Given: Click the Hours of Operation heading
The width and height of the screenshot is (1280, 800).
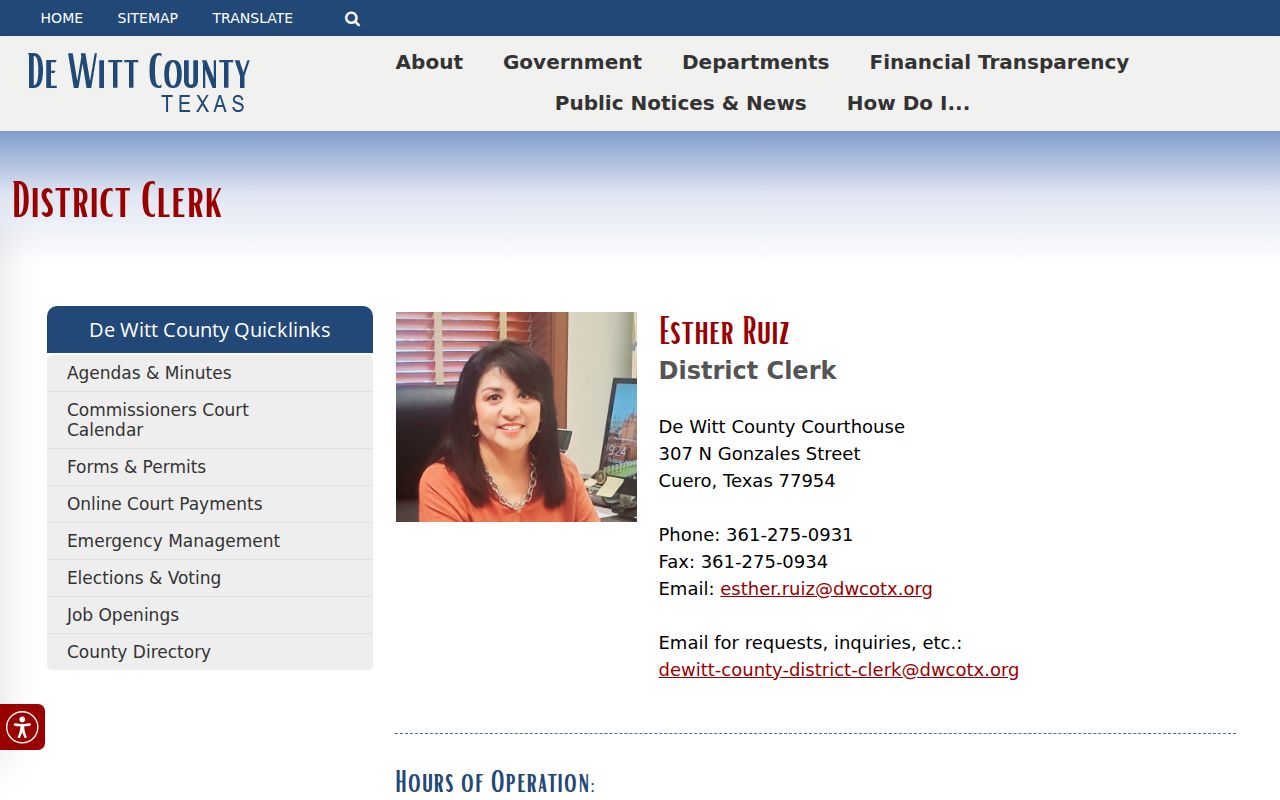Looking at the screenshot, I should click(x=495, y=781).
